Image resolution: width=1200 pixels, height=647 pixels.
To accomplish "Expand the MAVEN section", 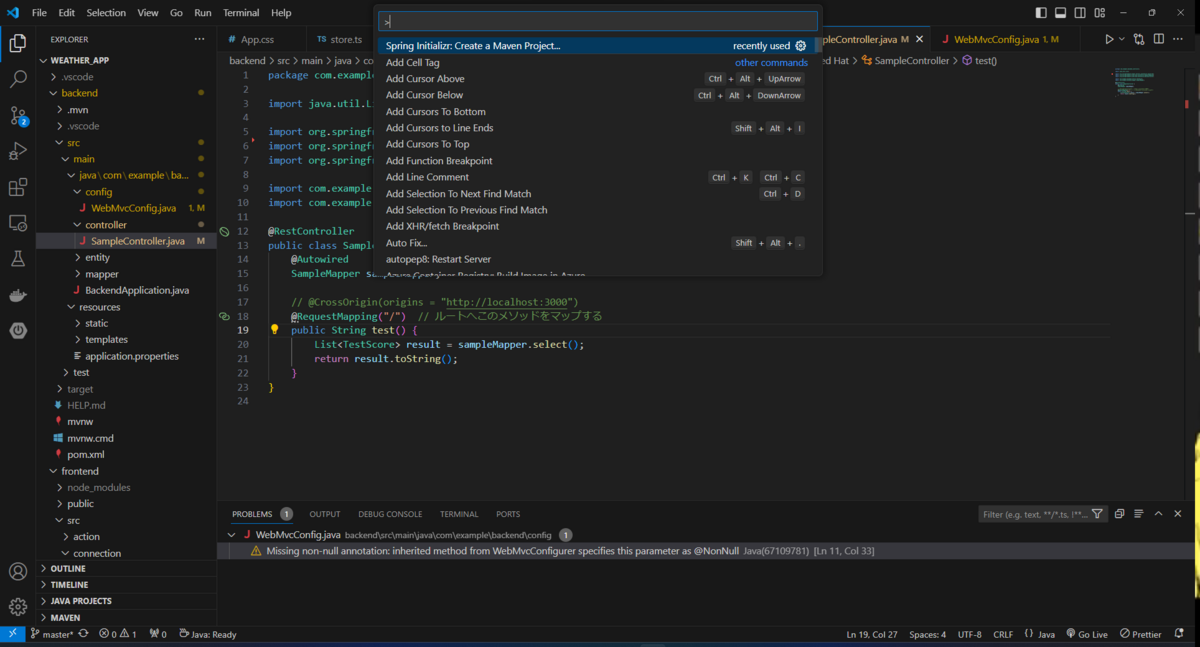I will [x=64, y=616].
